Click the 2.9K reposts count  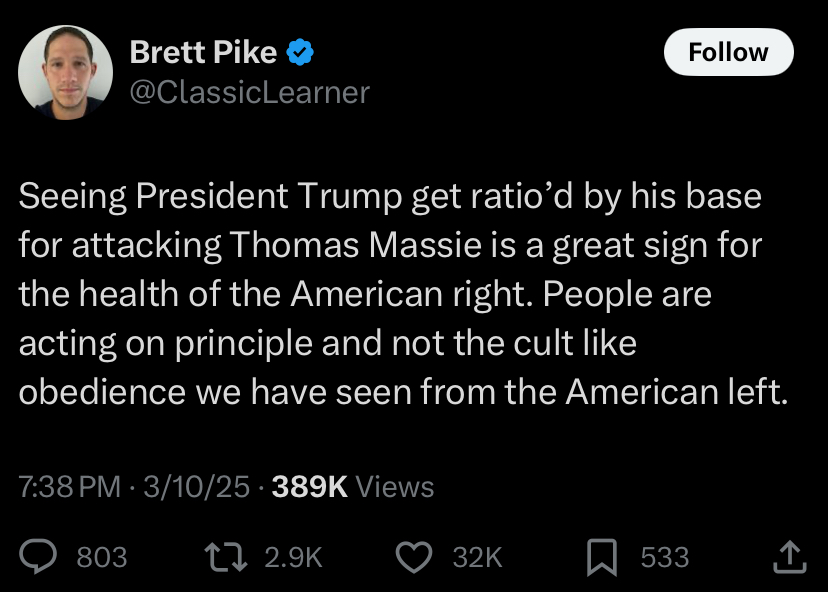point(293,557)
